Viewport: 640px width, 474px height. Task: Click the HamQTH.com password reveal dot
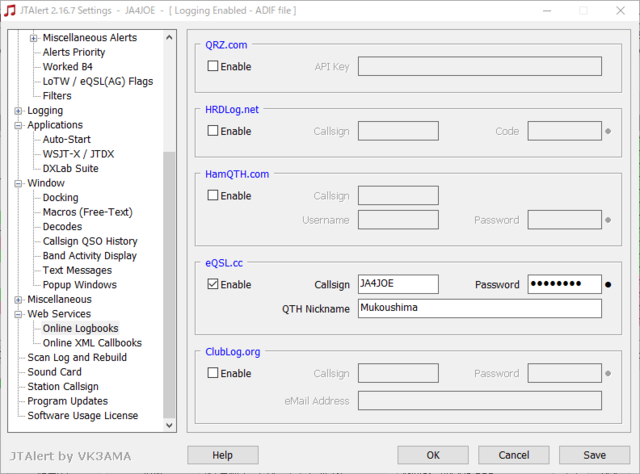[608, 220]
